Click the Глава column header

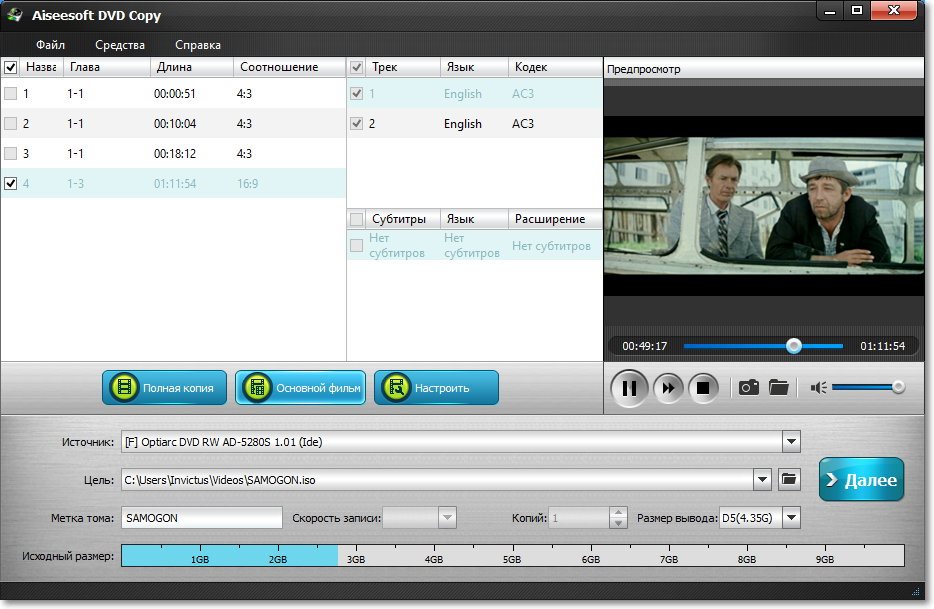106,67
